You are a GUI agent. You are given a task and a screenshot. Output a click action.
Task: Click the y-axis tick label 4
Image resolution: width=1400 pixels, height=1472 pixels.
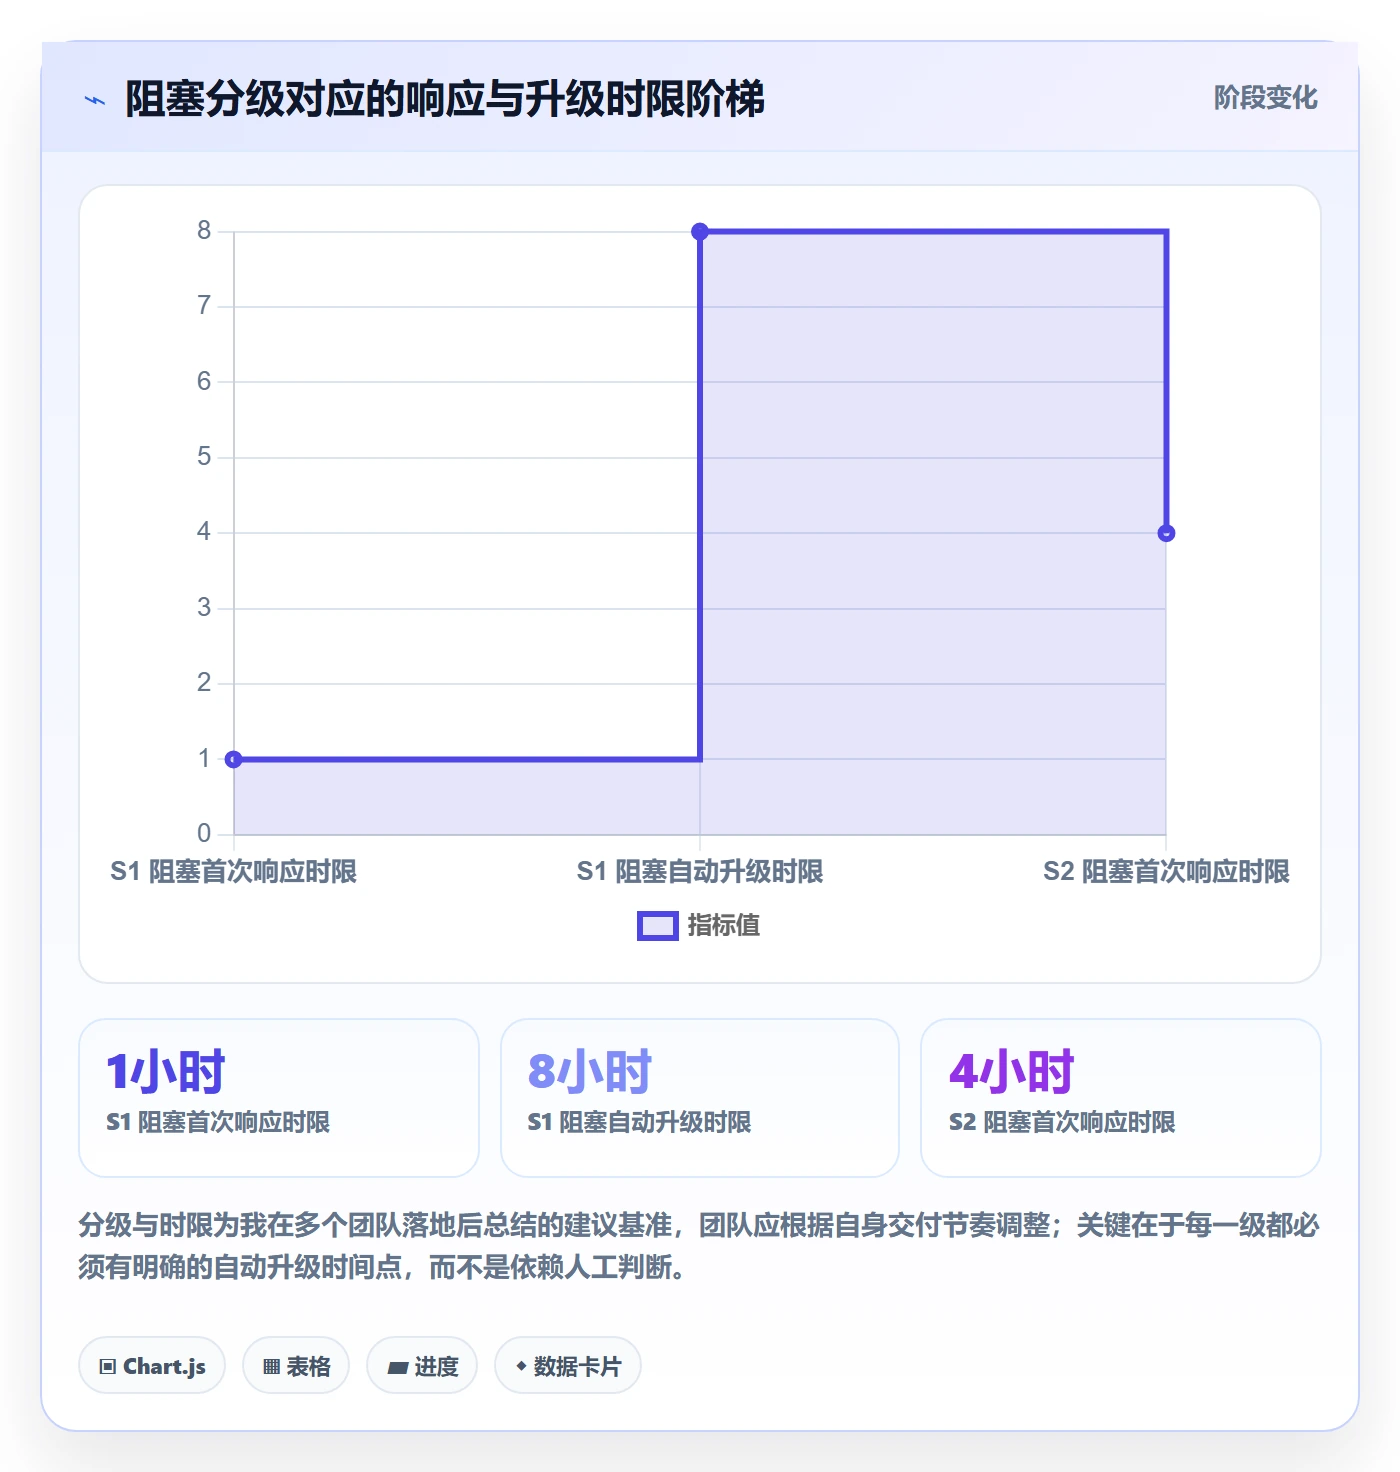coord(204,532)
